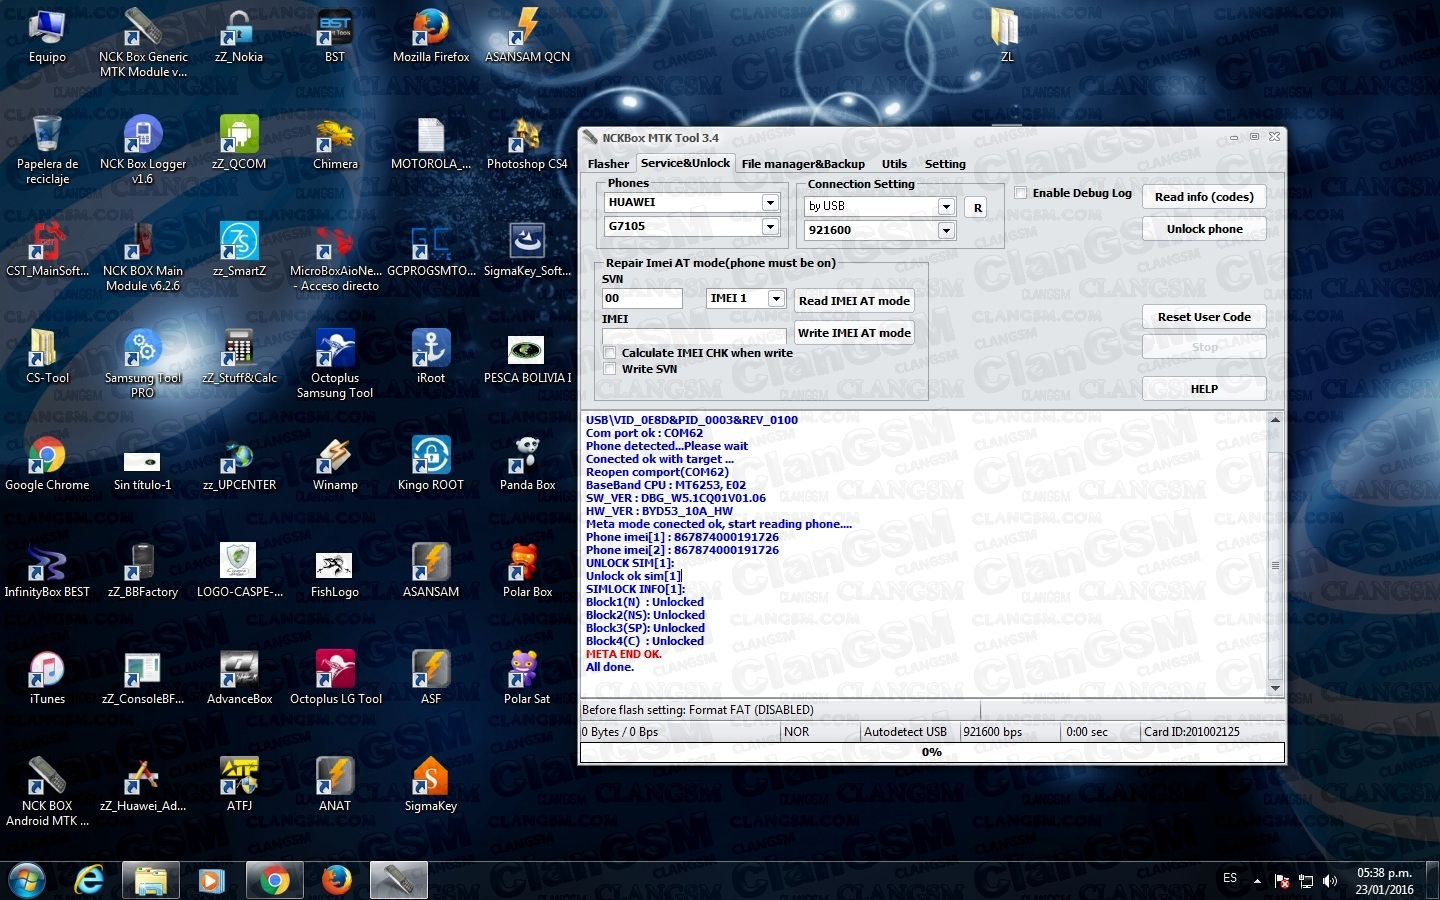Screen dimensions: 1440x900
Task: Click the log panel vertical scrollbar
Action: coord(1275,555)
